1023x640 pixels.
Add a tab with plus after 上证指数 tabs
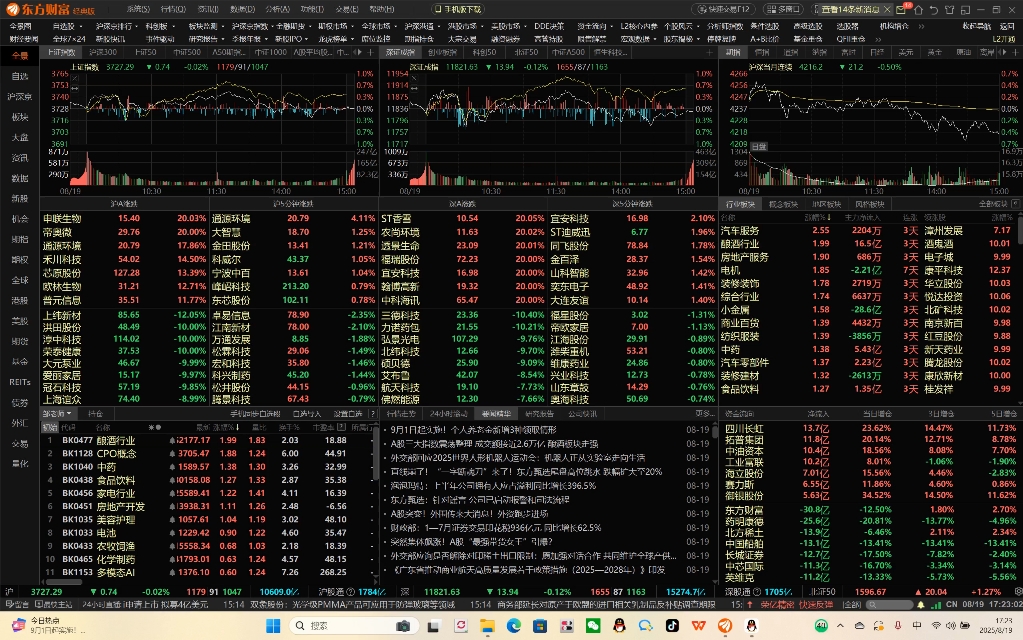(x=370, y=52)
